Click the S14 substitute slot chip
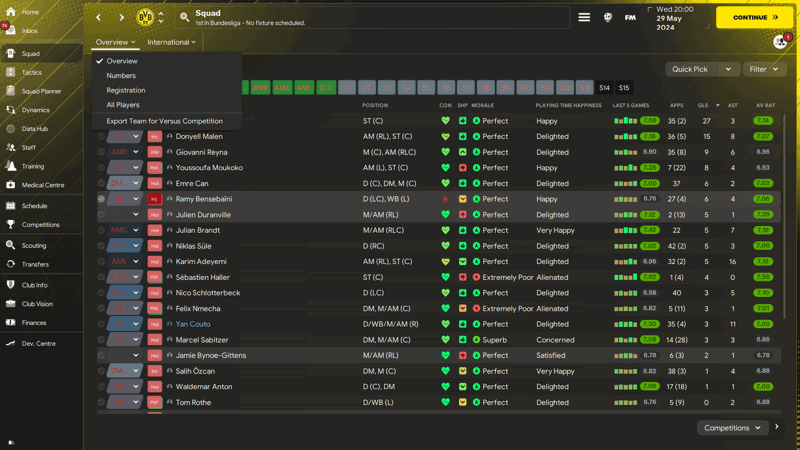Image resolution: width=800 pixels, height=450 pixels. pyautogui.click(x=604, y=88)
